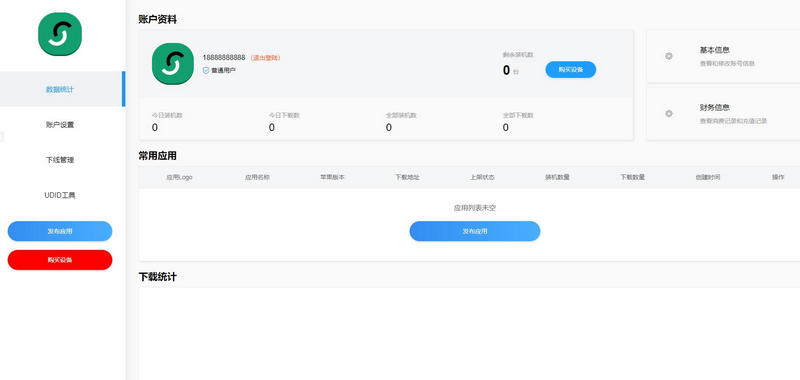The height and width of the screenshot is (380, 800).
Task: Click the blue 发布应用 sidebar button
Action: tap(60, 231)
